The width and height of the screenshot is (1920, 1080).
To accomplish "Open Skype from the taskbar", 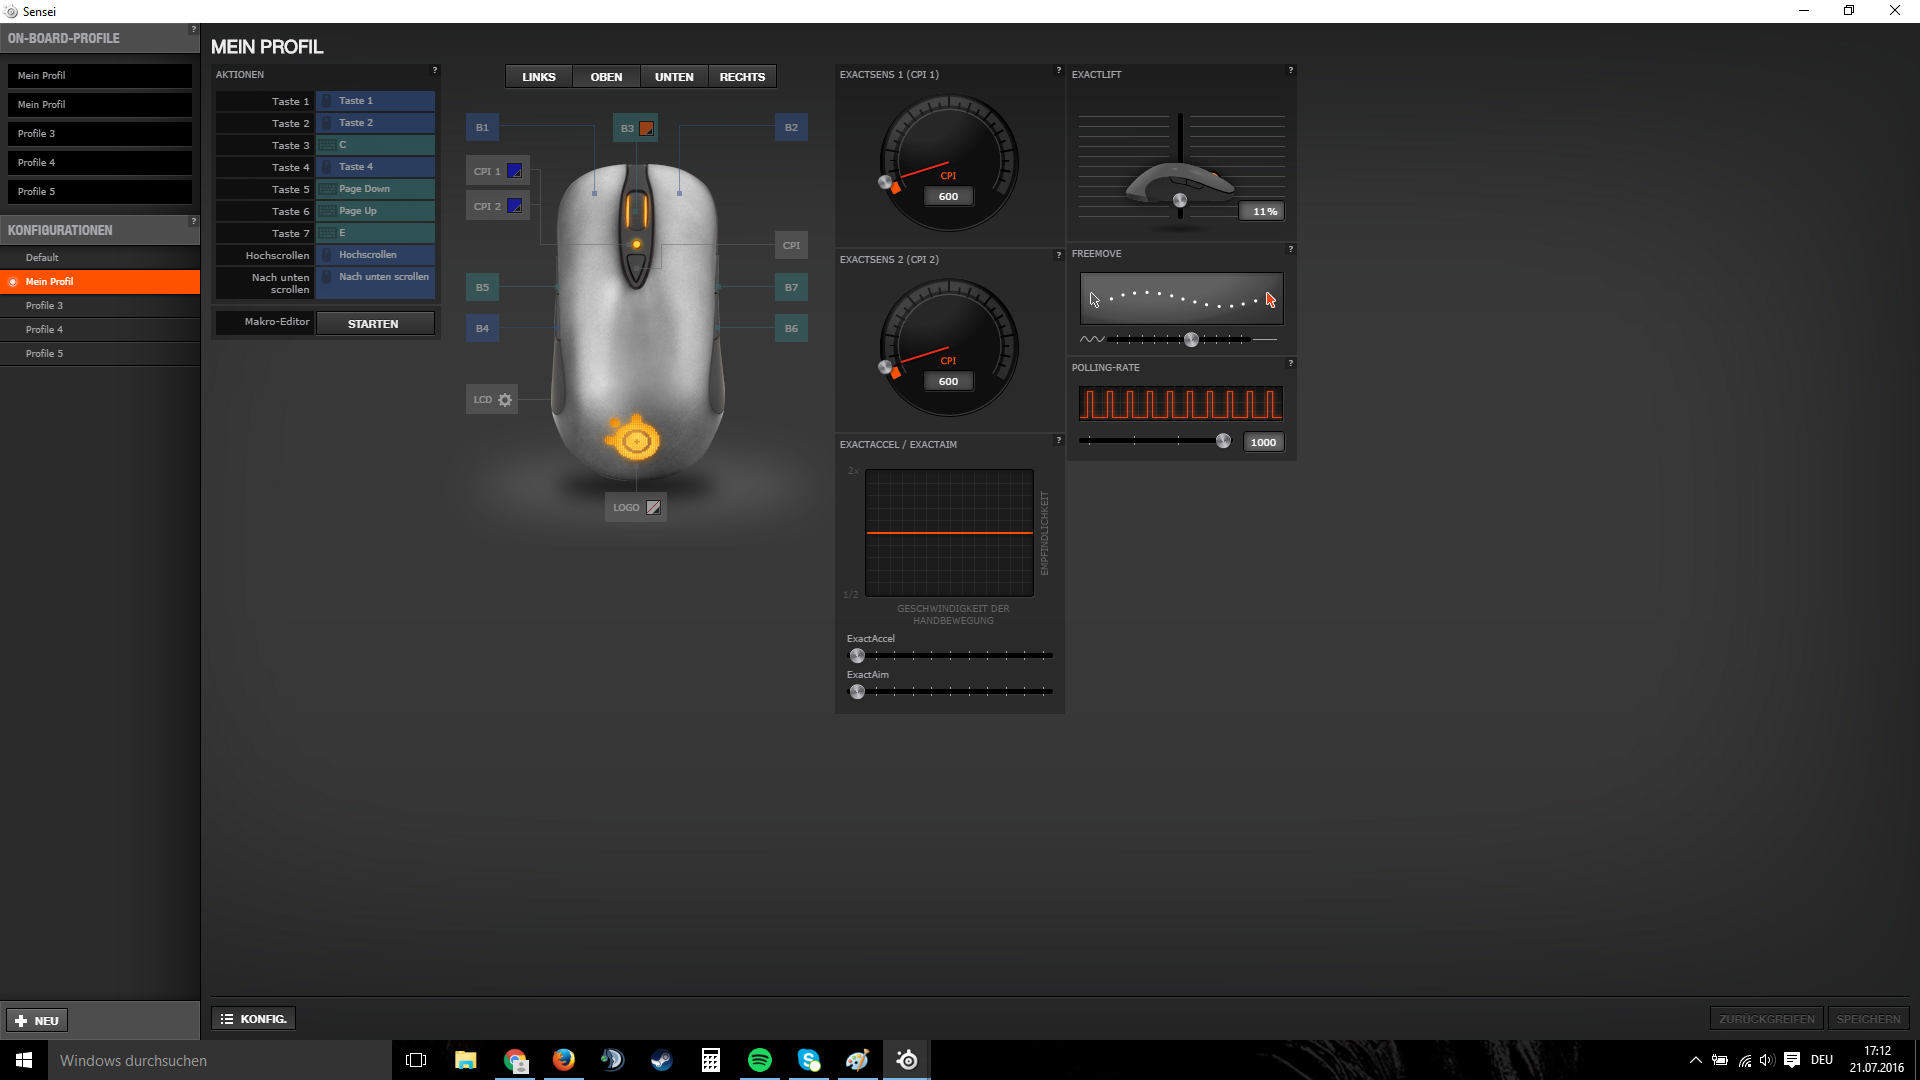I will point(808,1060).
